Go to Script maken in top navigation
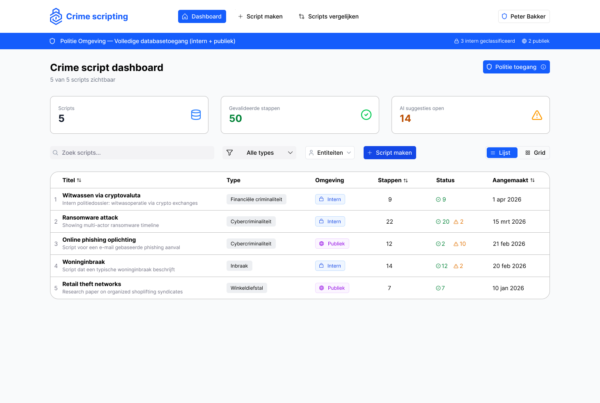The image size is (600, 403). [x=260, y=16]
